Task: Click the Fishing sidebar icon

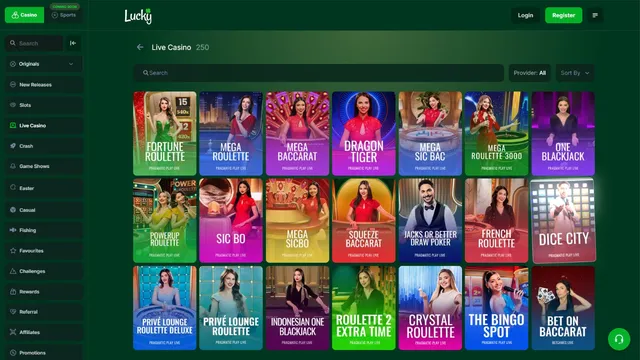Action: coord(13,230)
